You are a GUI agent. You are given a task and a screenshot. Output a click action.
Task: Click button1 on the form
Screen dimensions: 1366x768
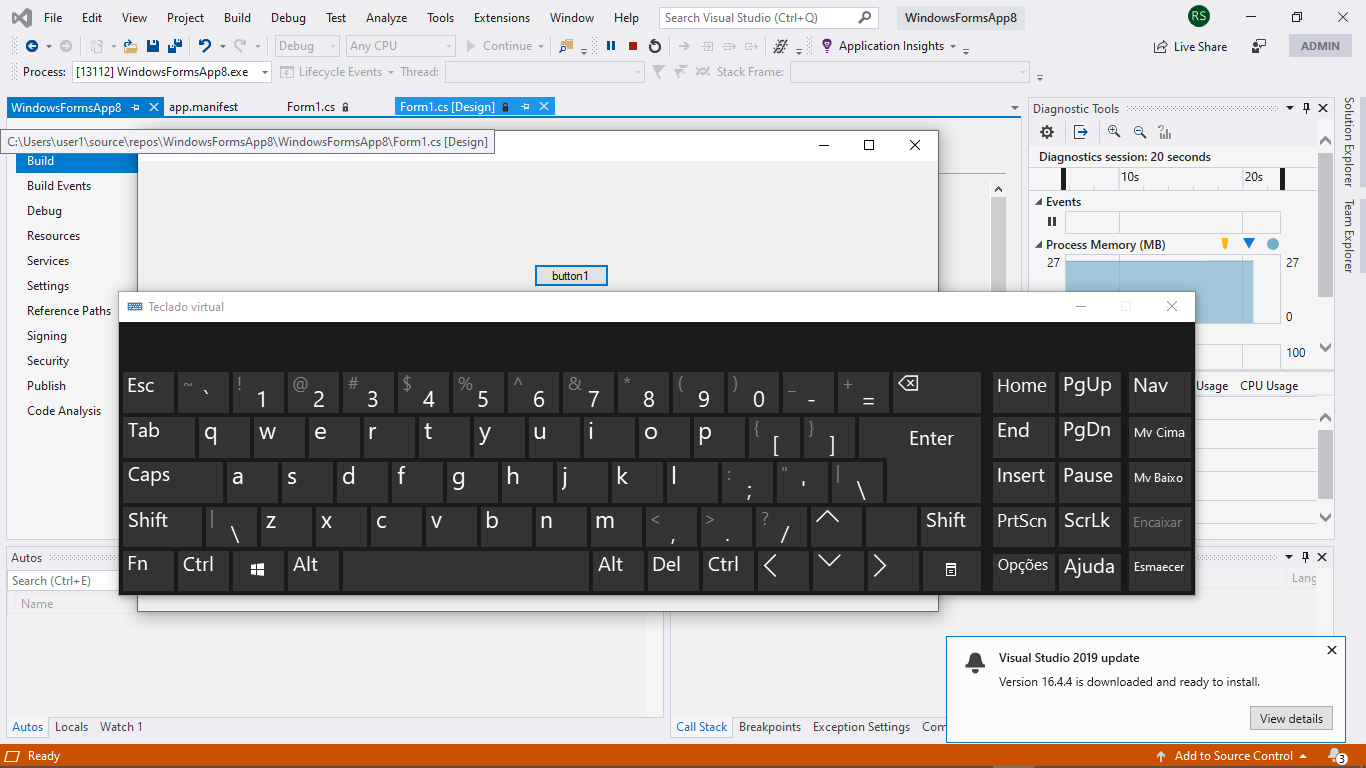tap(571, 276)
